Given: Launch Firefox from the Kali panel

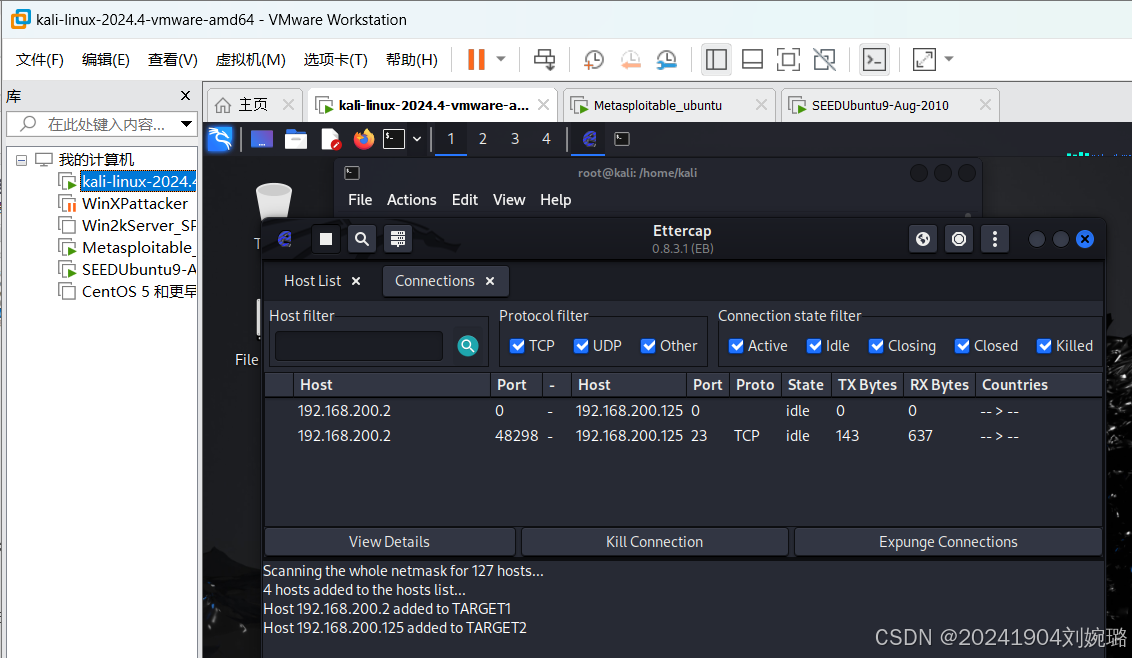Looking at the screenshot, I should pos(364,139).
